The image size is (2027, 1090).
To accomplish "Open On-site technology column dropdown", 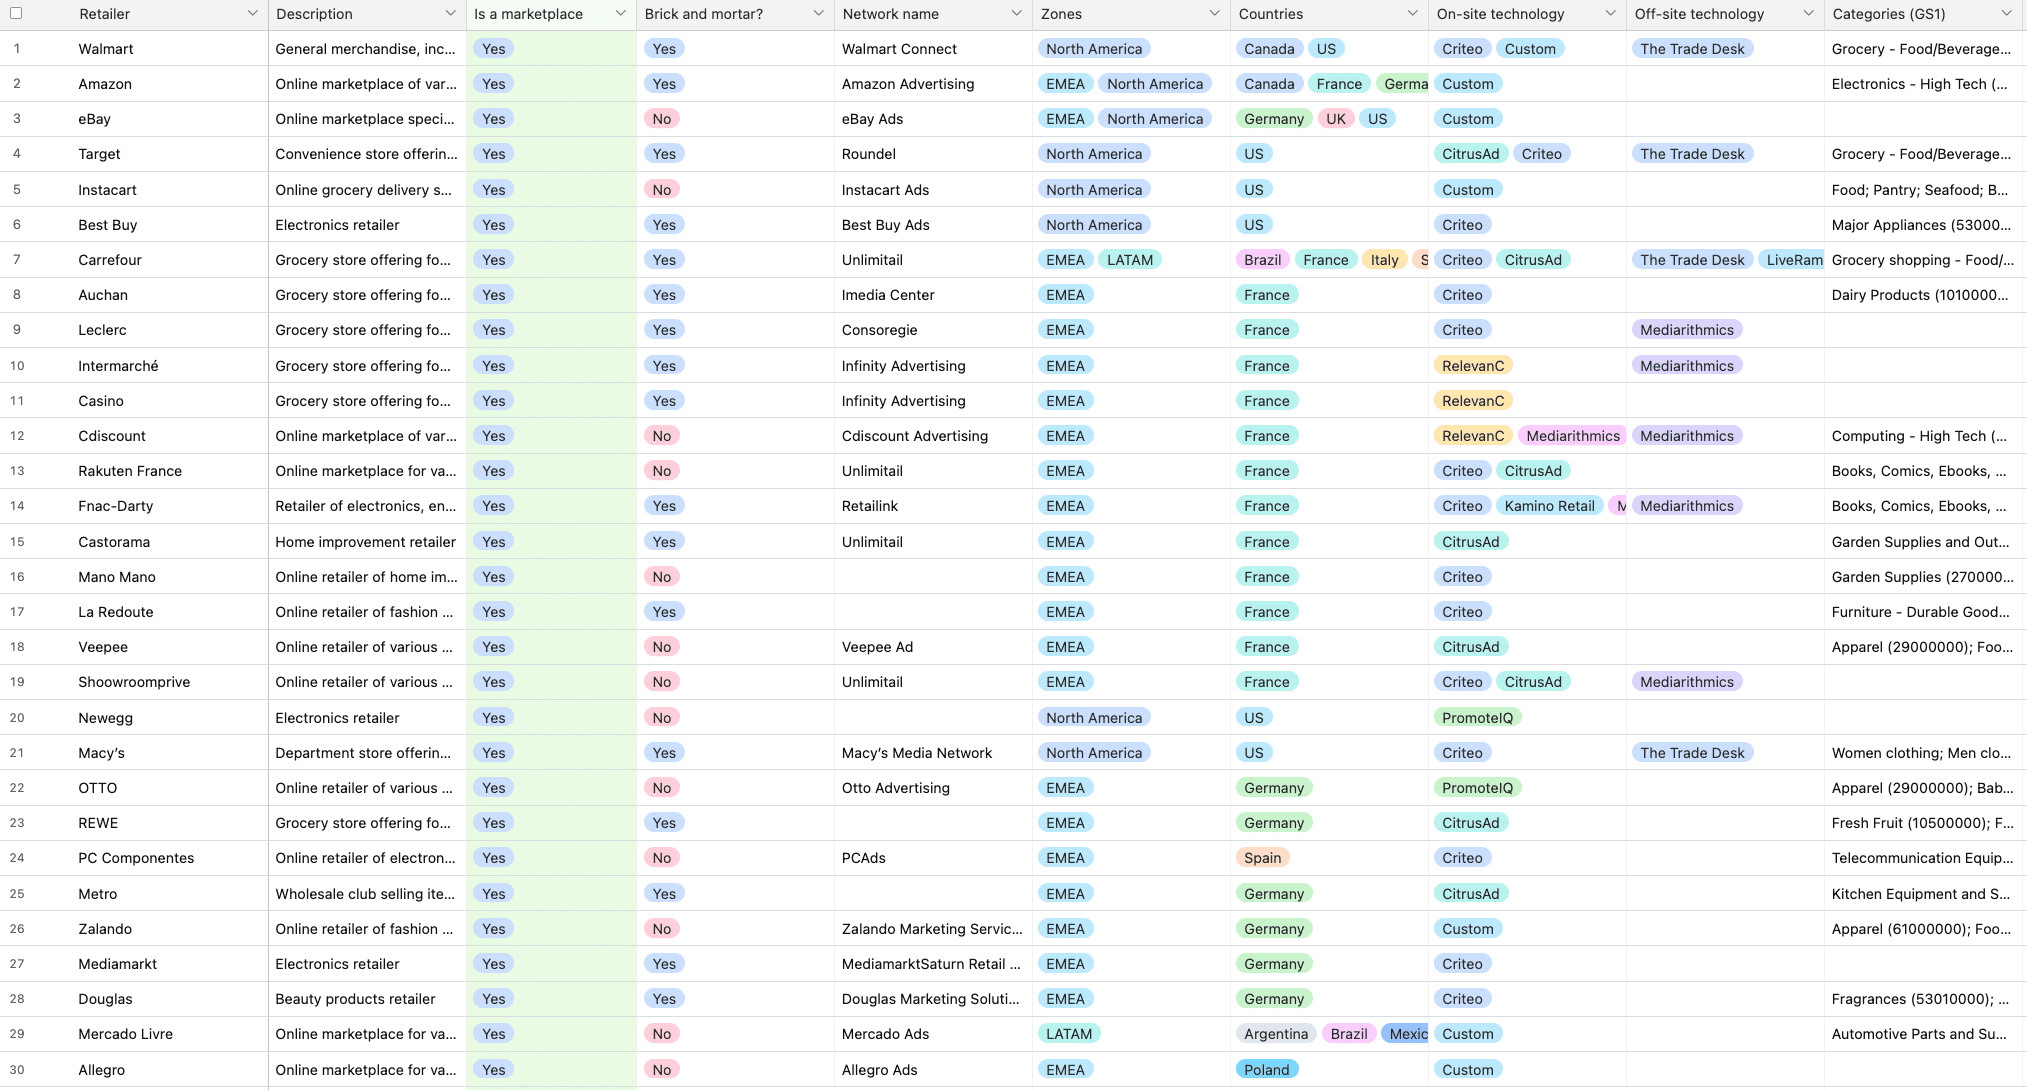I will point(1610,13).
